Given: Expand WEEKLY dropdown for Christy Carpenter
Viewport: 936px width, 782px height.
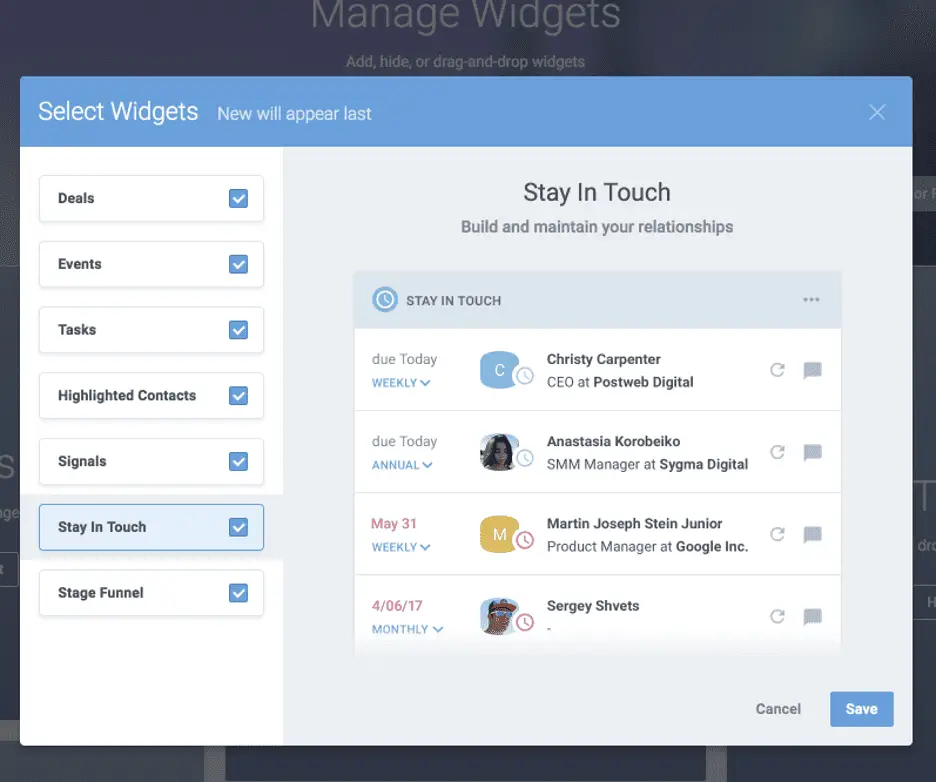Looking at the screenshot, I should [401, 383].
